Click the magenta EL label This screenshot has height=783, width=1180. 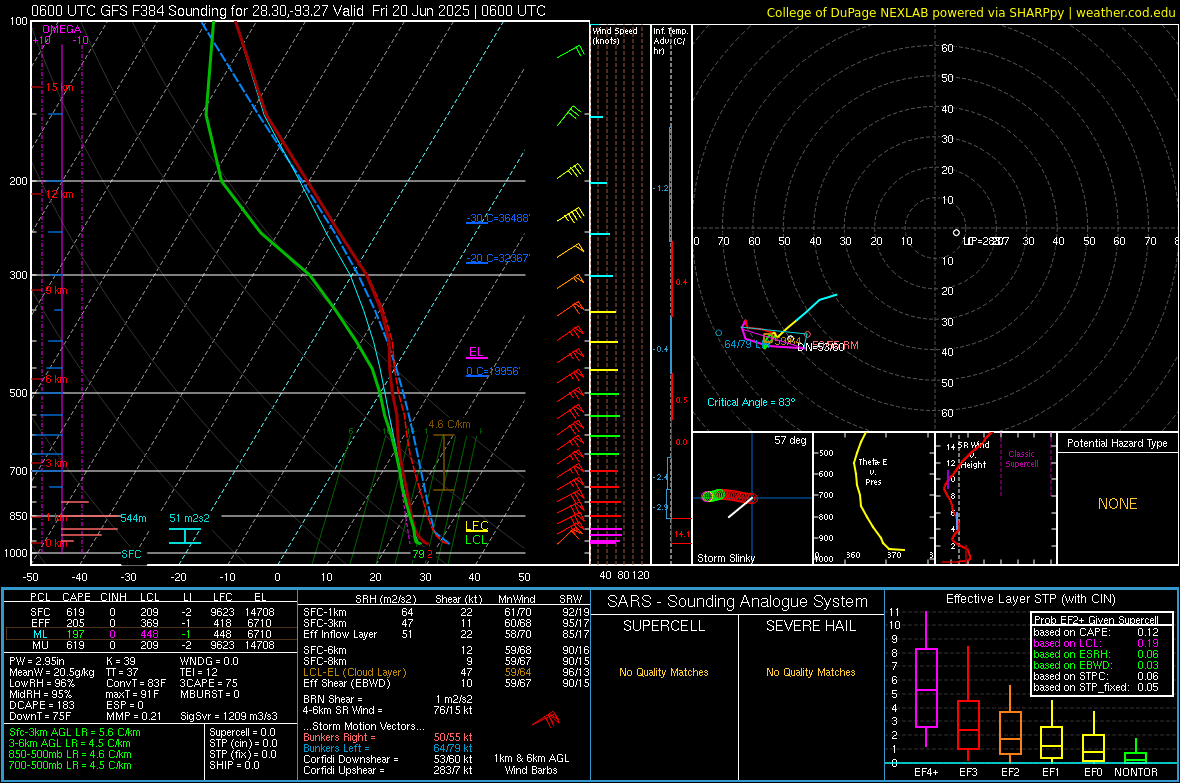point(476,352)
